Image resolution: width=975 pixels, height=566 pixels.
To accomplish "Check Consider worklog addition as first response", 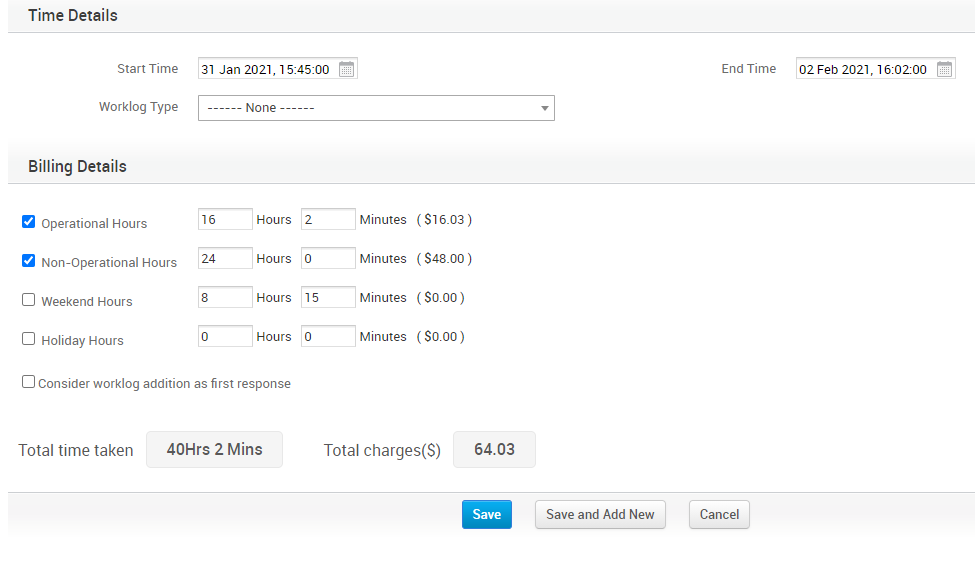I will [28, 382].
